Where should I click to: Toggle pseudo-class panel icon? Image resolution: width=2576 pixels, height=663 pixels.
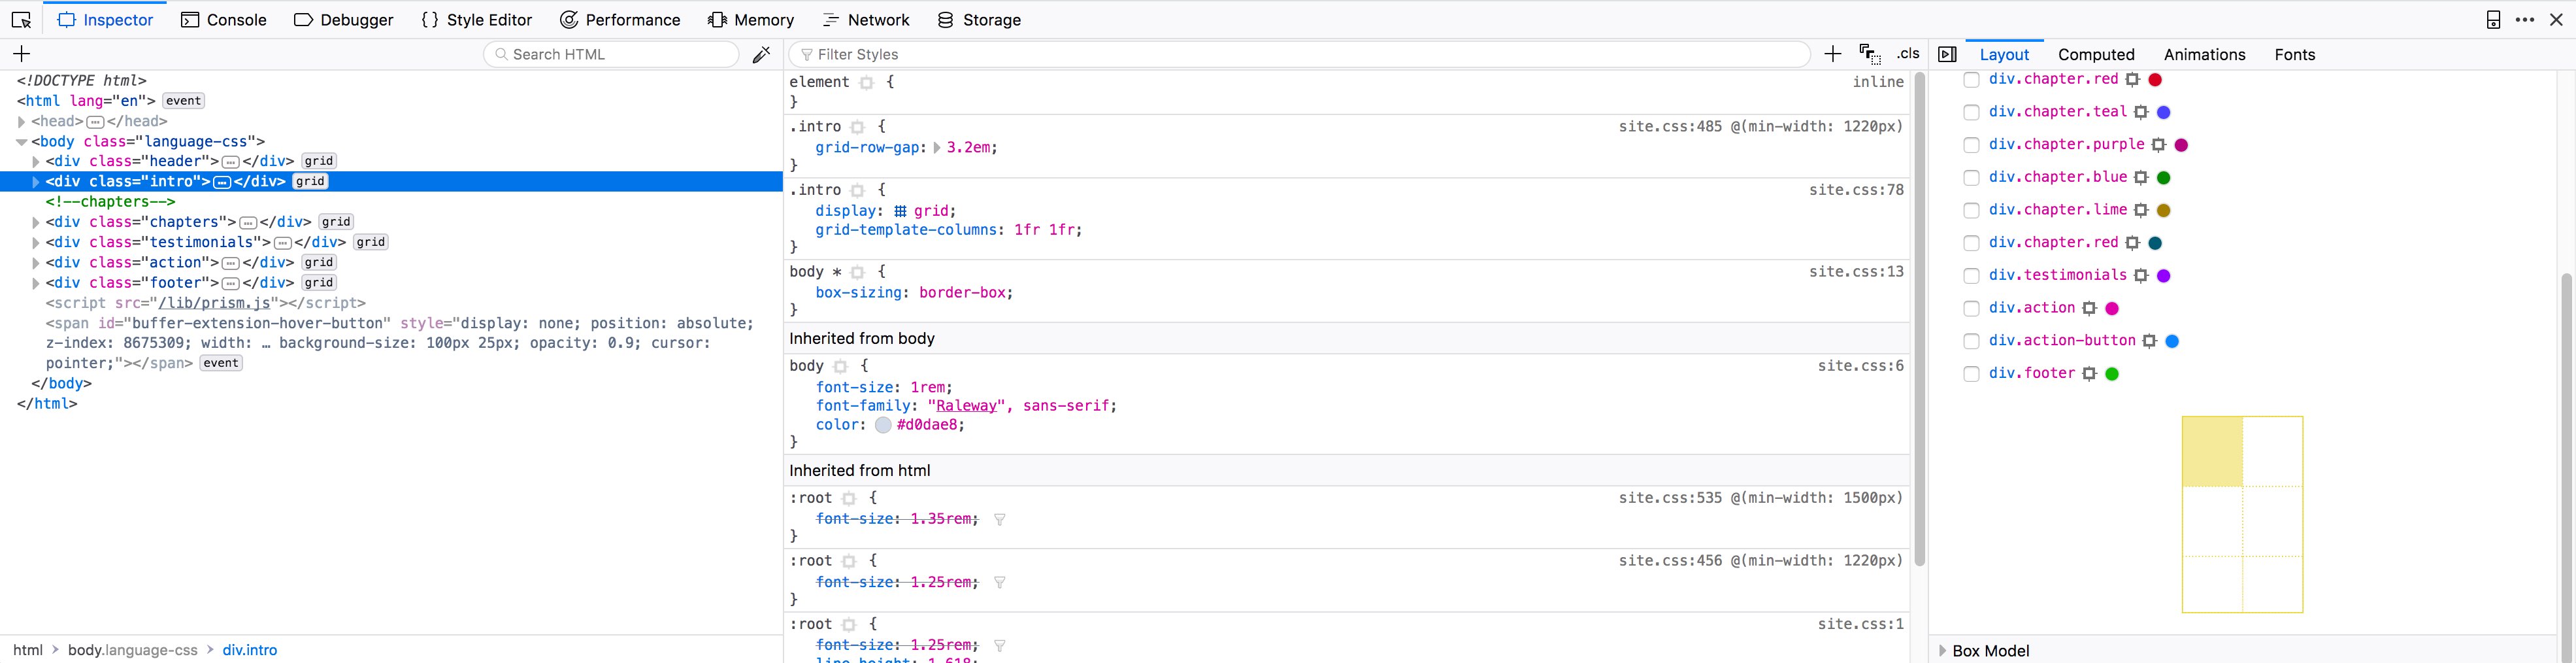pyautogui.click(x=1869, y=54)
